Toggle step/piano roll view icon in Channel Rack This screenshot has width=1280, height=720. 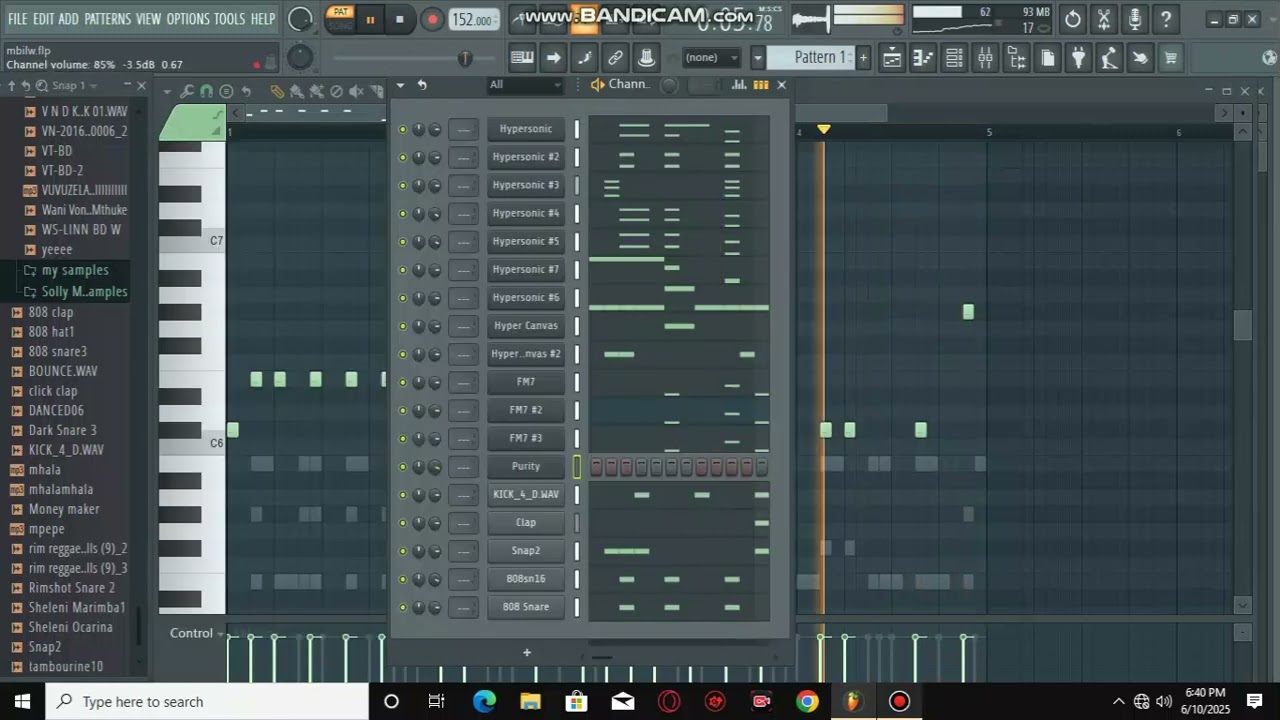point(761,85)
